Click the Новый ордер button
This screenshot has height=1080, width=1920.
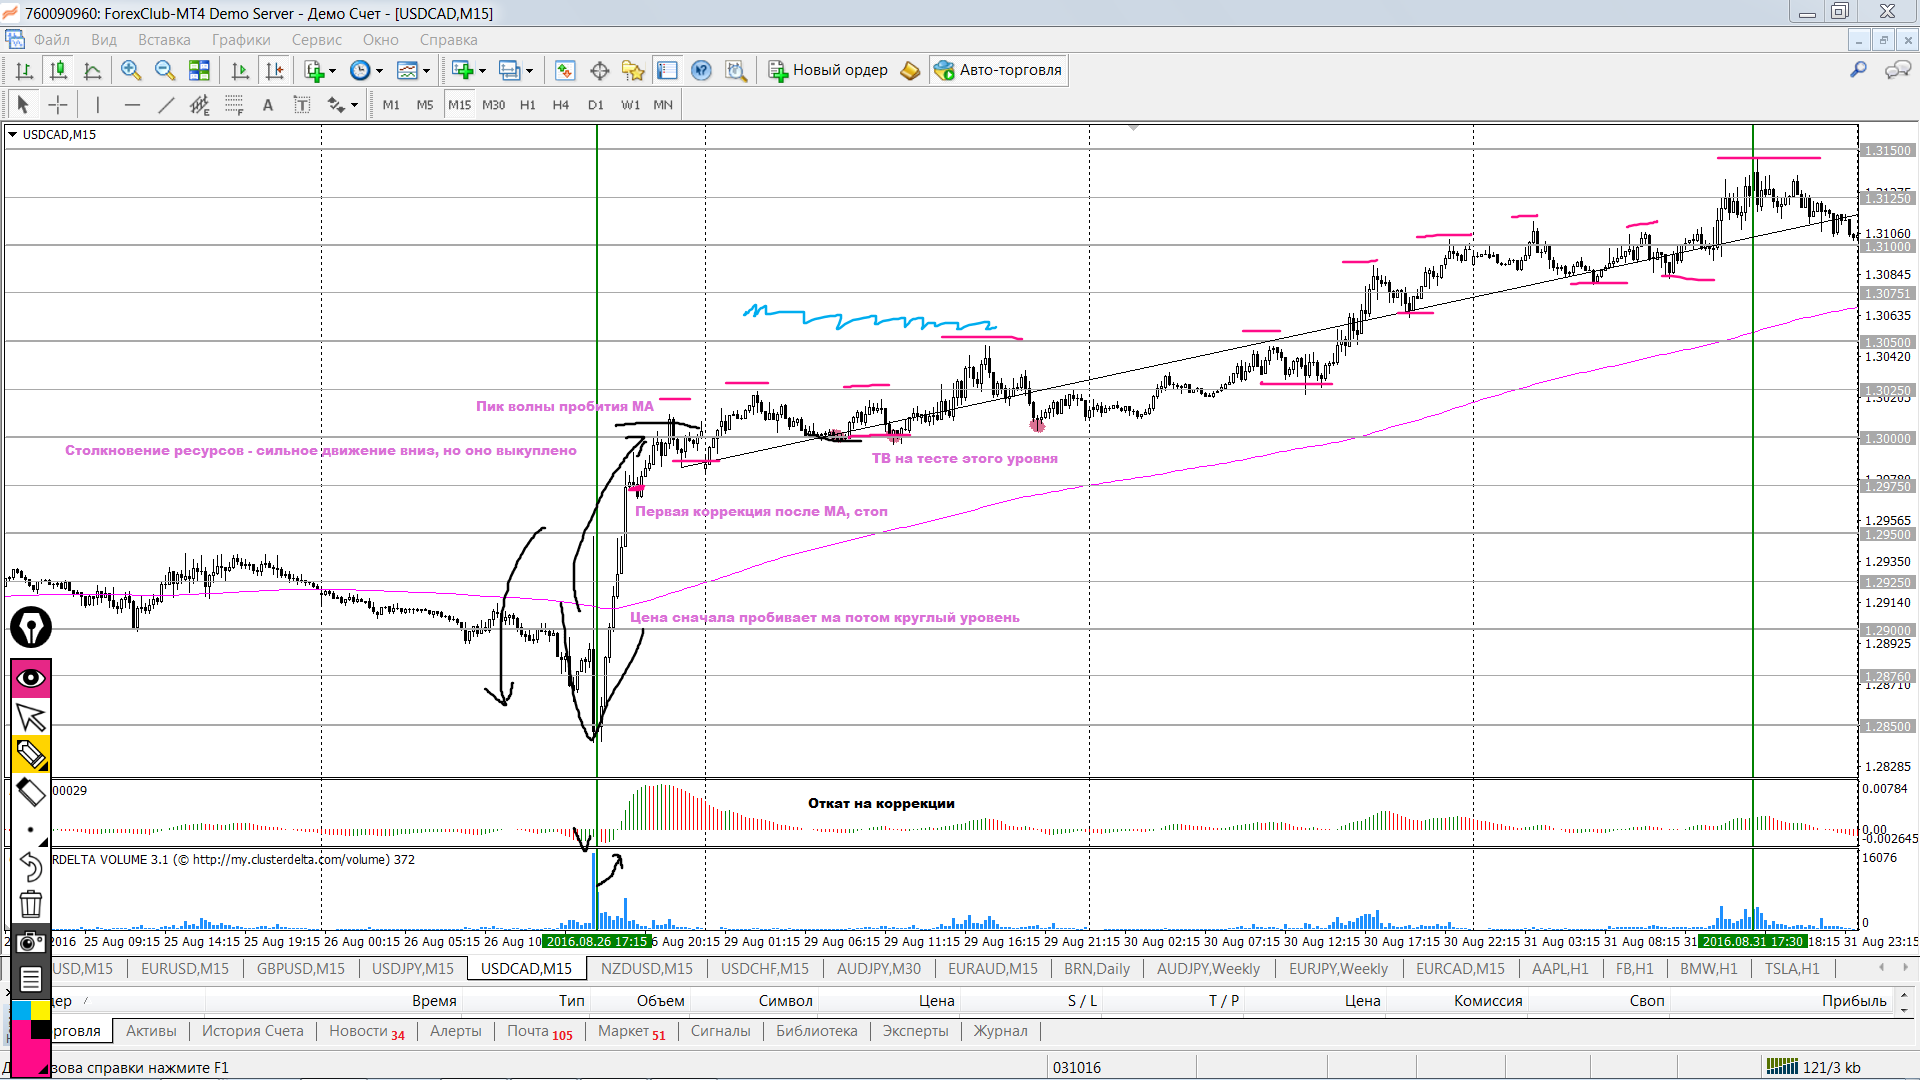point(828,70)
